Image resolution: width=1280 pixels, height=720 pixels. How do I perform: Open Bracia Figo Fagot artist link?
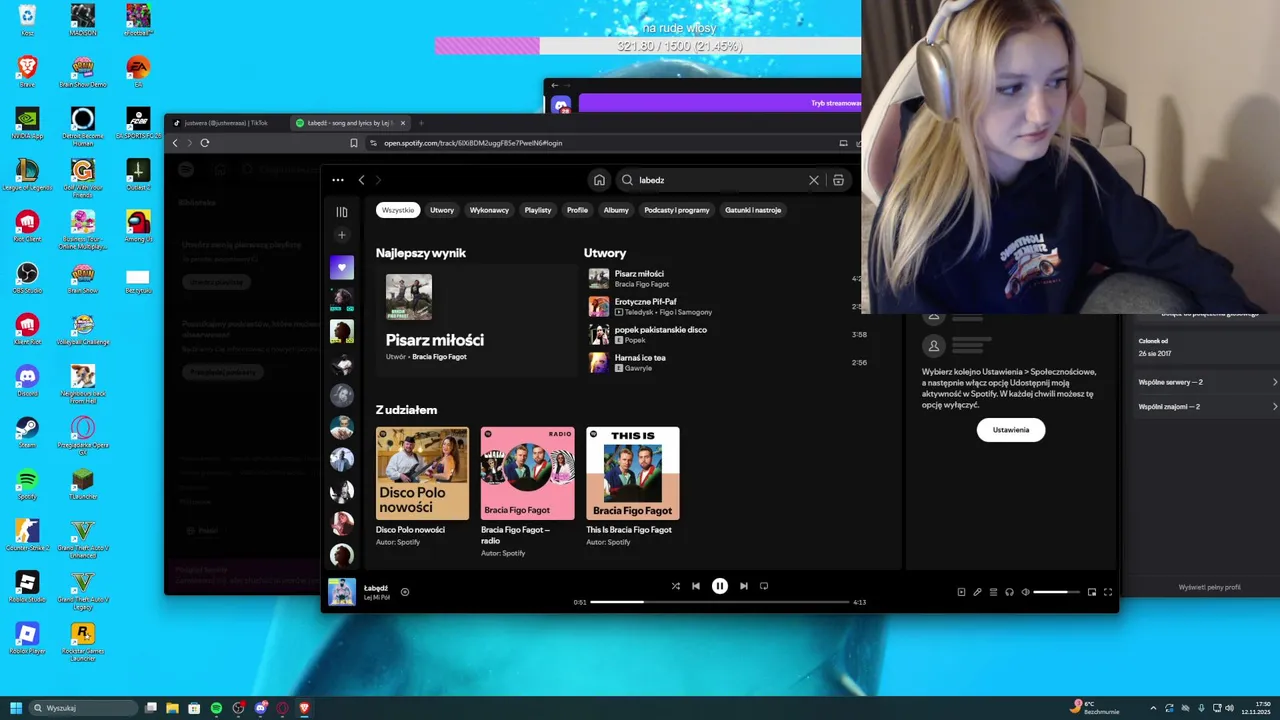[x=440, y=357]
